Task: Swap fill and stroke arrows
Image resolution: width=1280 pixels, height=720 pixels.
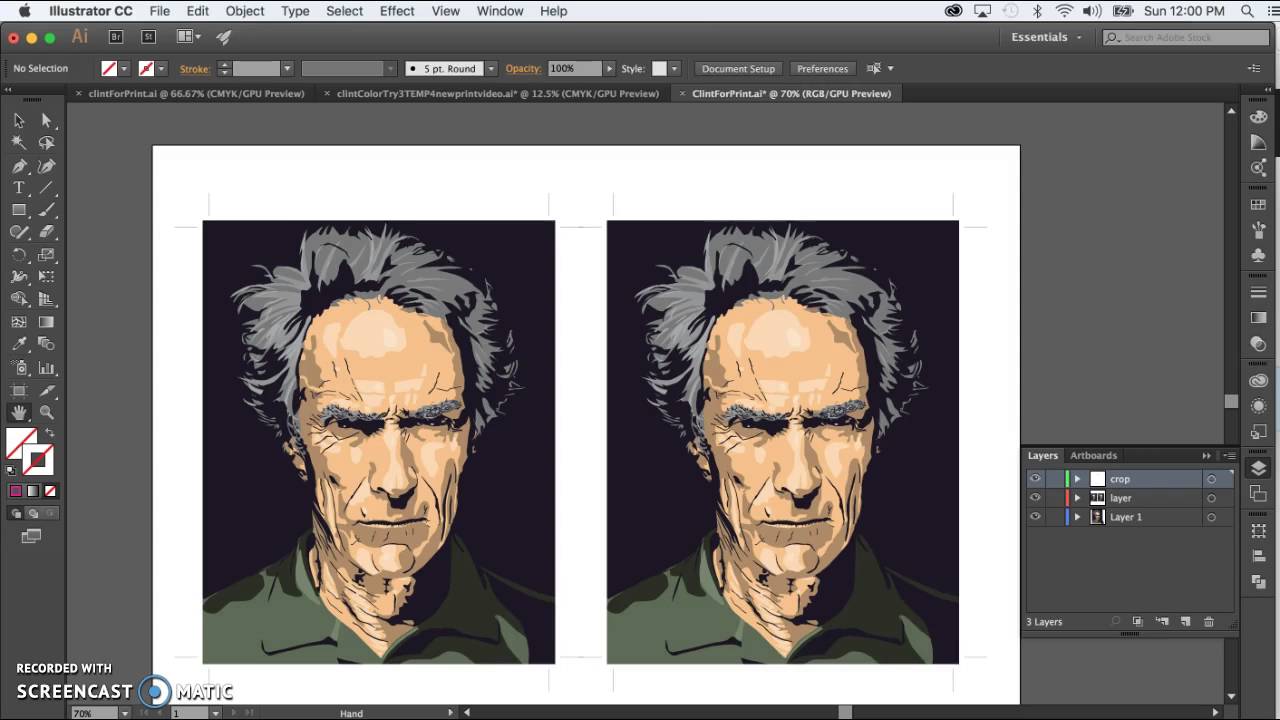Action: 49,433
